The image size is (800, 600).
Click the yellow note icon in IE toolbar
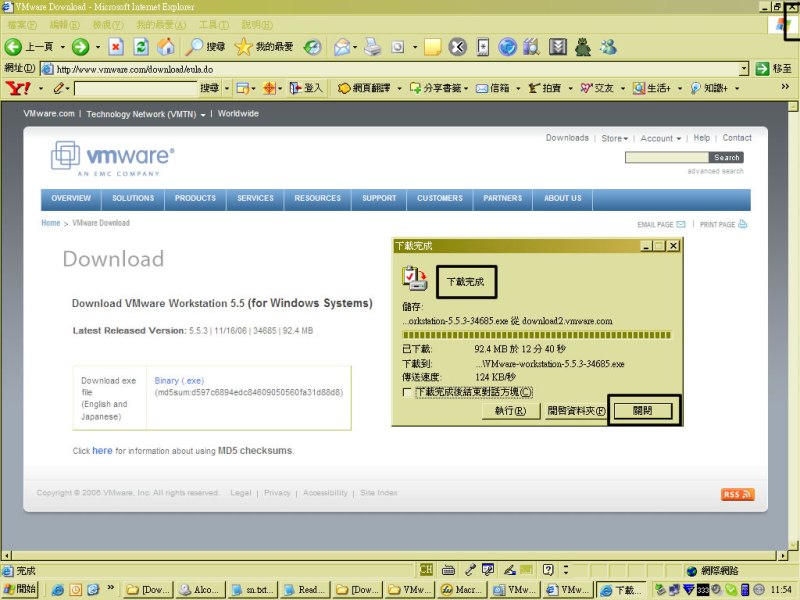pyautogui.click(x=433, y=47)
